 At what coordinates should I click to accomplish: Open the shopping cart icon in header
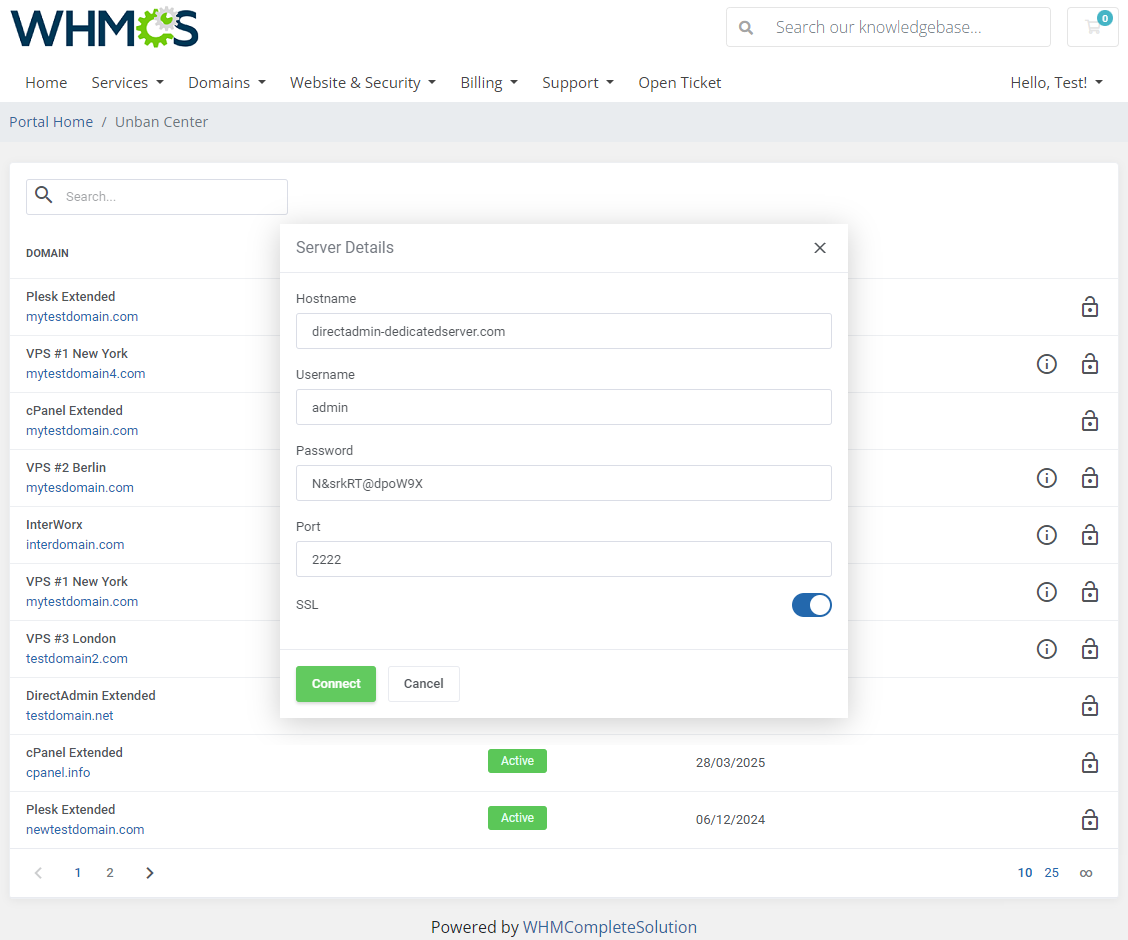click(1092, 27)
